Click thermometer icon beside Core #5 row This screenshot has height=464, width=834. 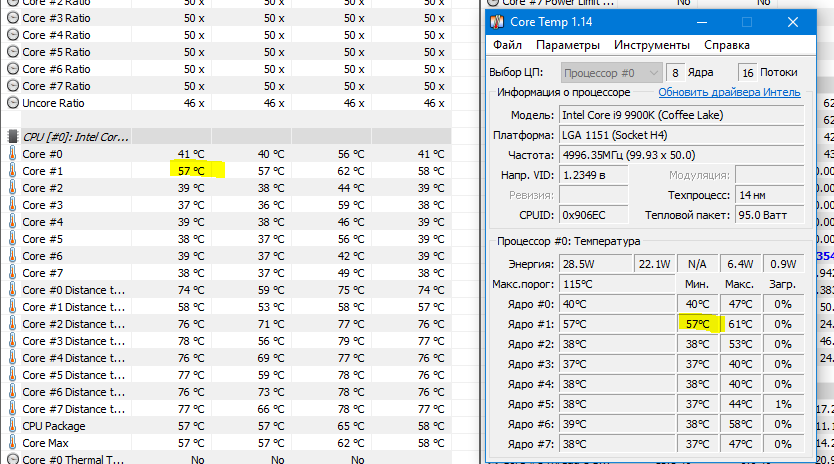(12, 239)
